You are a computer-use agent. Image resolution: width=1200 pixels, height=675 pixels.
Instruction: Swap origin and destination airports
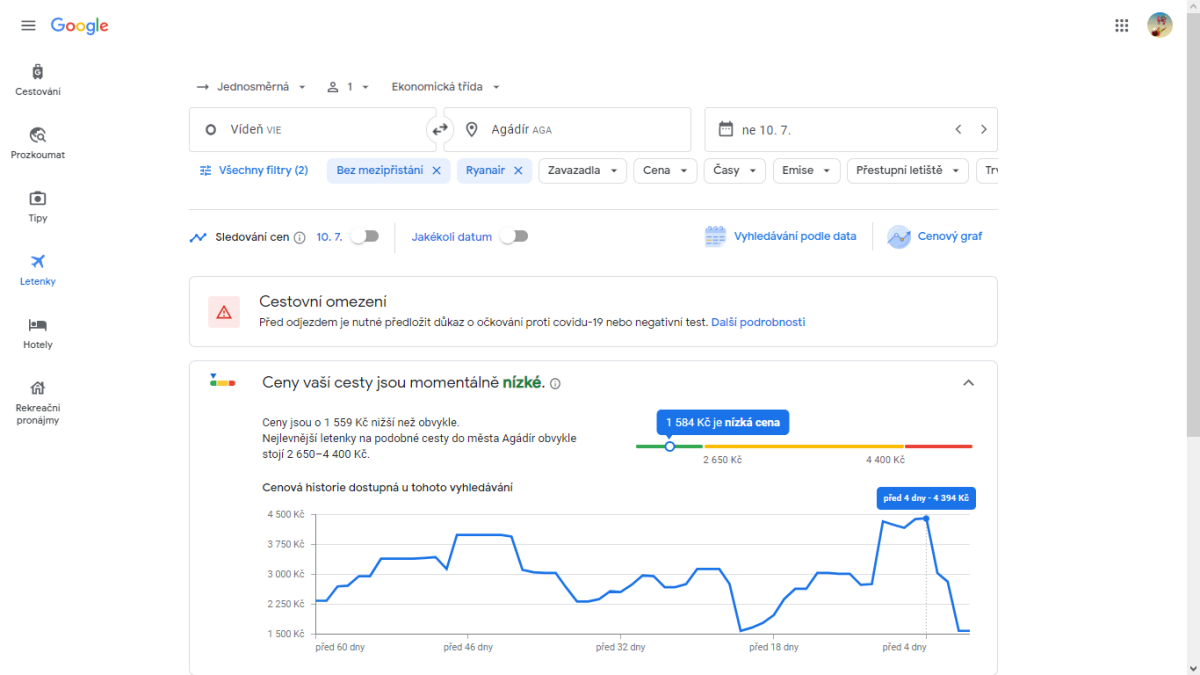[x=439, y=130]
